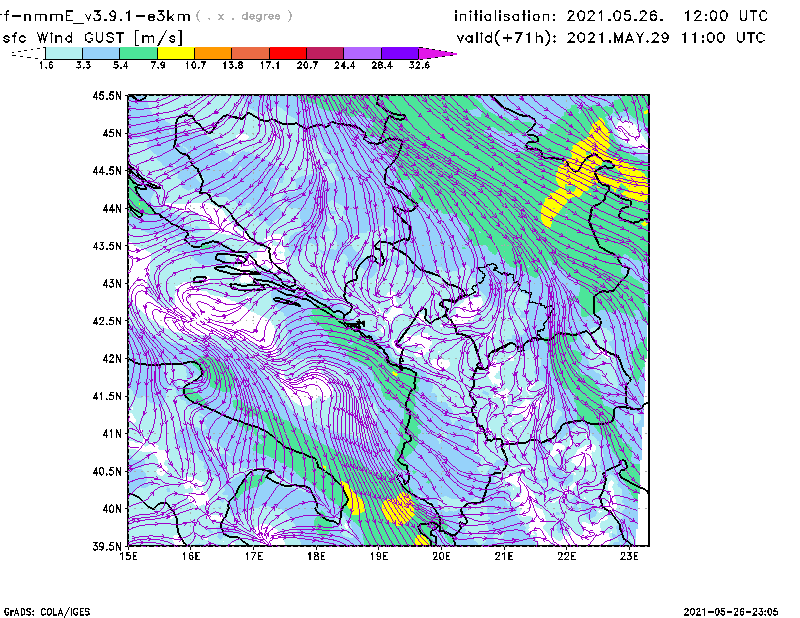This screenshot has width=800, height=618.
Task: Click the 'sfc Wind GUST [m/s]' title
Action: tap(92, 38)
